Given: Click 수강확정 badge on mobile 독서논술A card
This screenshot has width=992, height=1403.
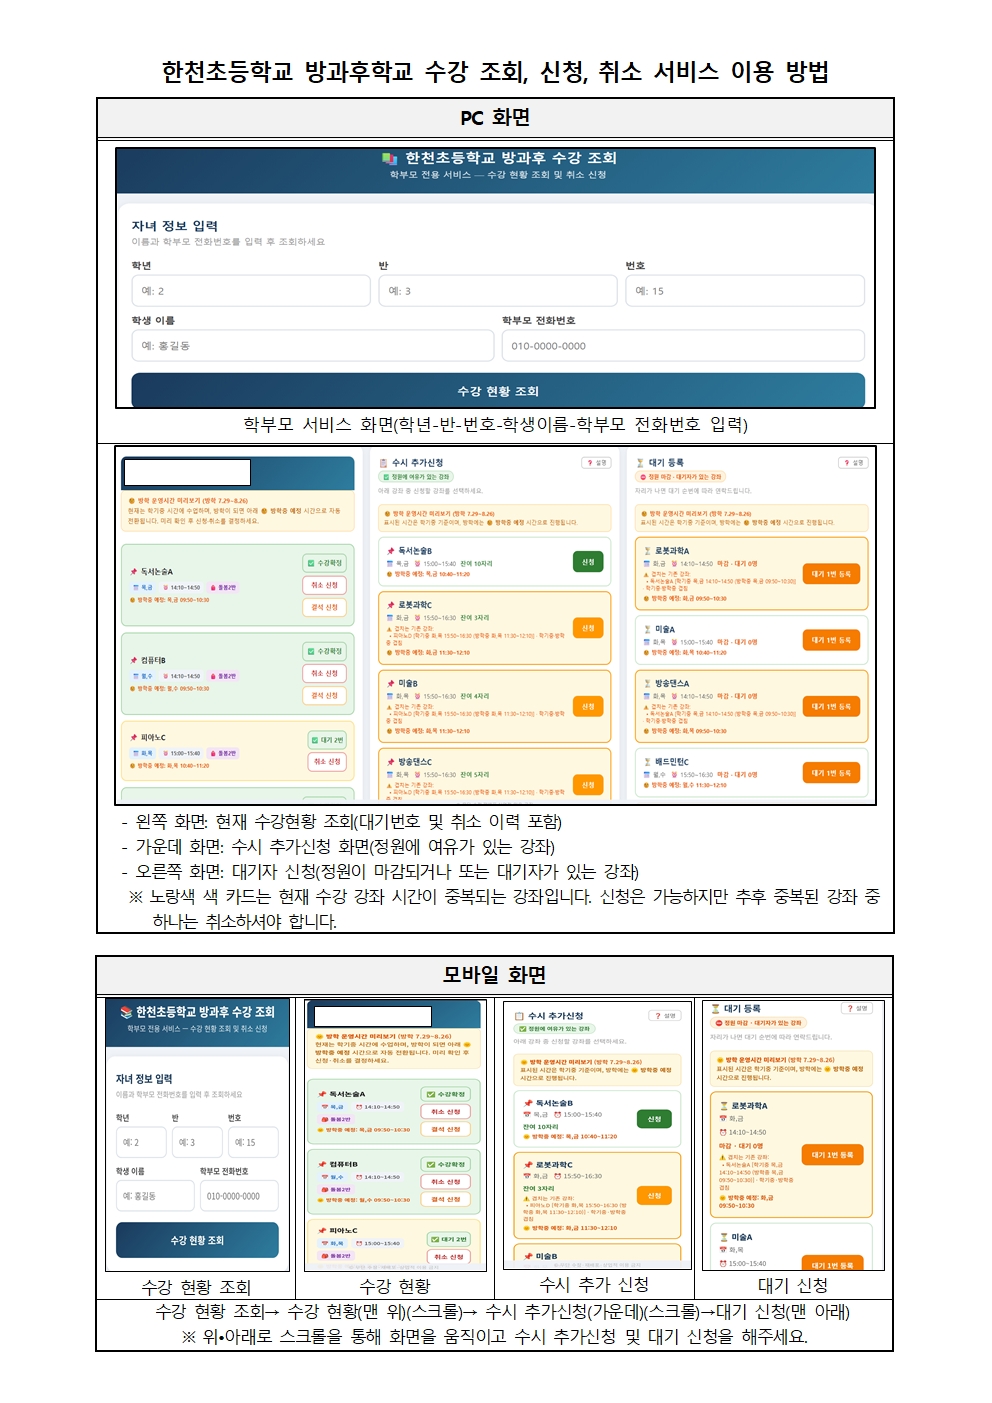Looking at the screenshot, I should tap(446, 1094).
